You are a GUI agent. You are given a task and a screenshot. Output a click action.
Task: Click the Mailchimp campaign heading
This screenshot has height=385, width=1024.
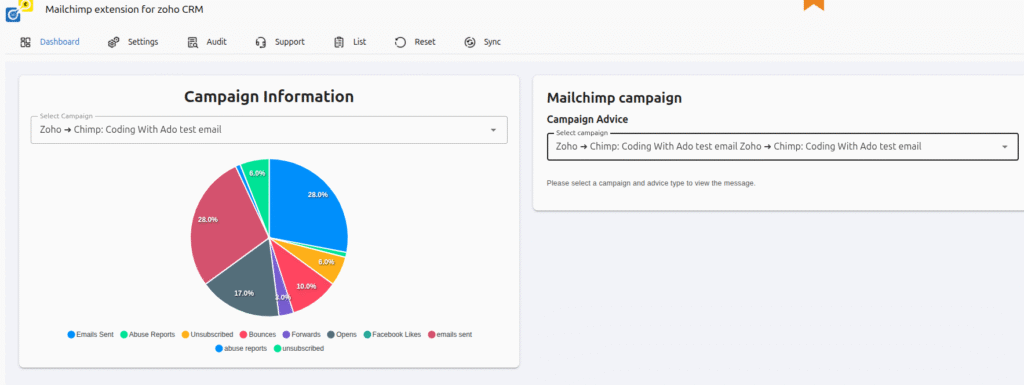pyautogui.click(x=614, y=98)
